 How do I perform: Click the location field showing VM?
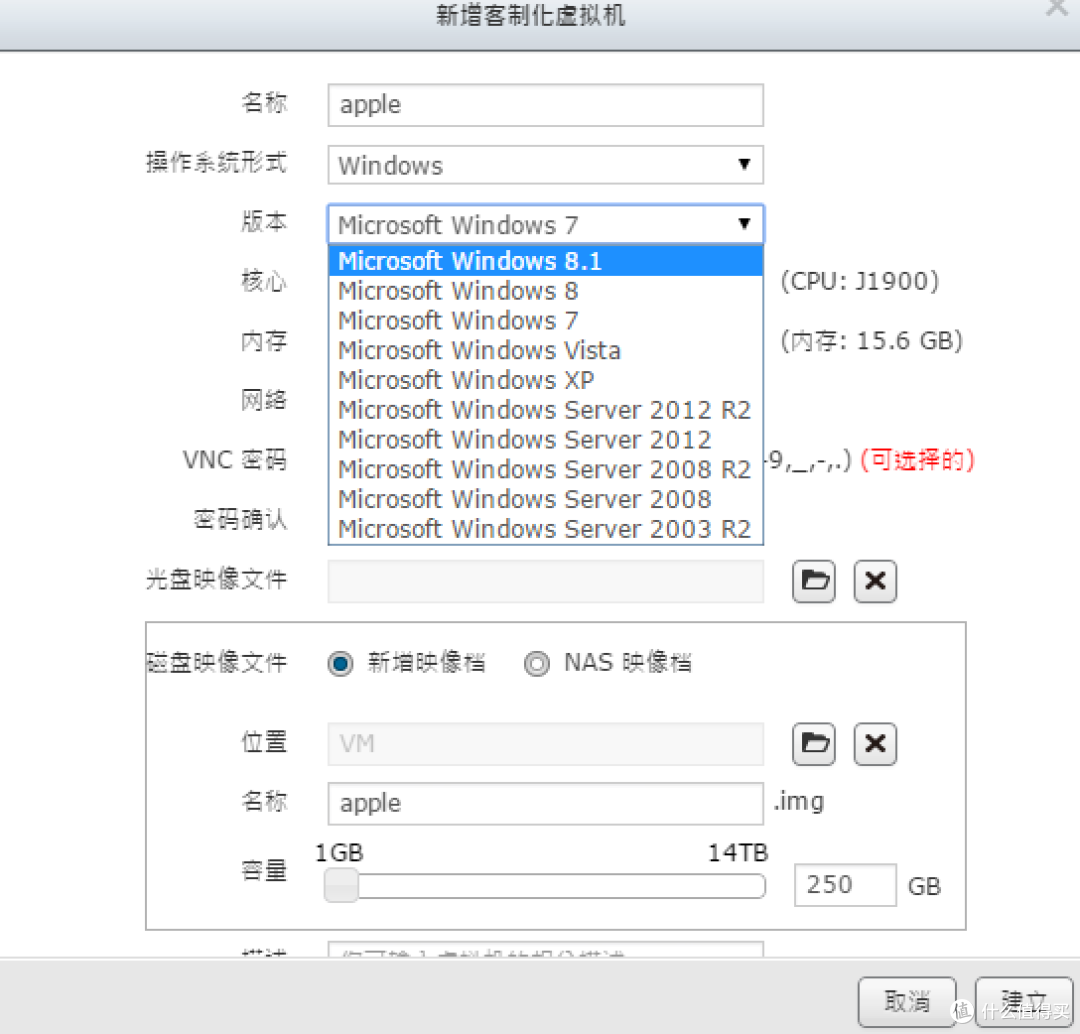[x=546, y=744]
